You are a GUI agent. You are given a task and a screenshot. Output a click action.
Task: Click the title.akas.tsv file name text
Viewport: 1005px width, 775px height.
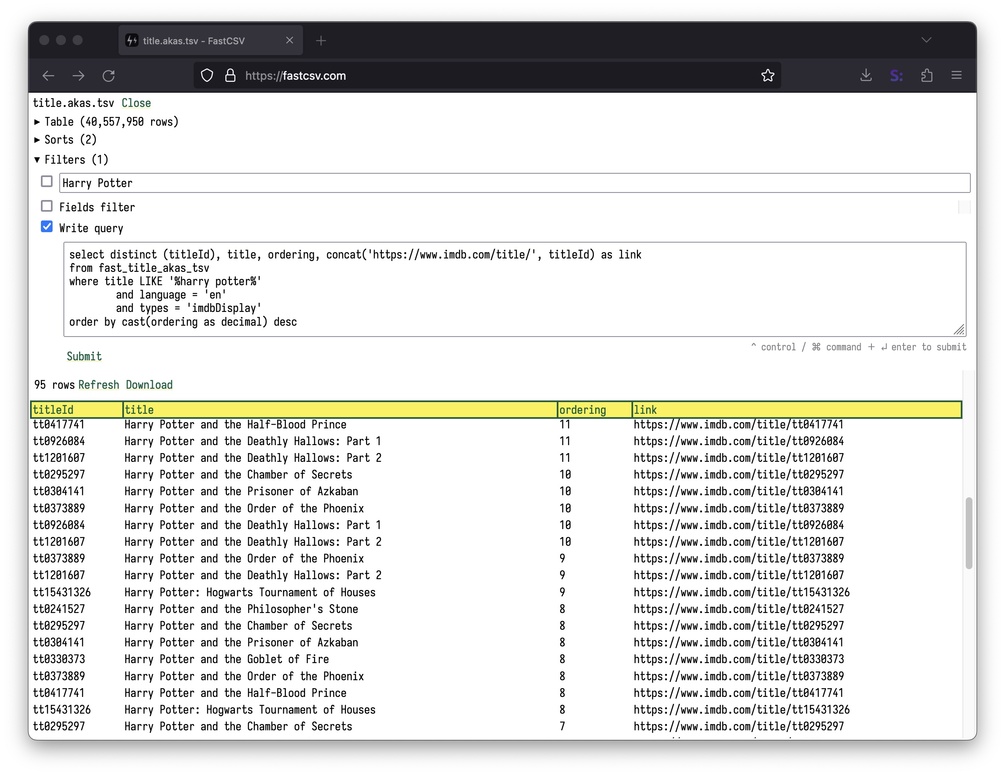[x=74, y=103]
